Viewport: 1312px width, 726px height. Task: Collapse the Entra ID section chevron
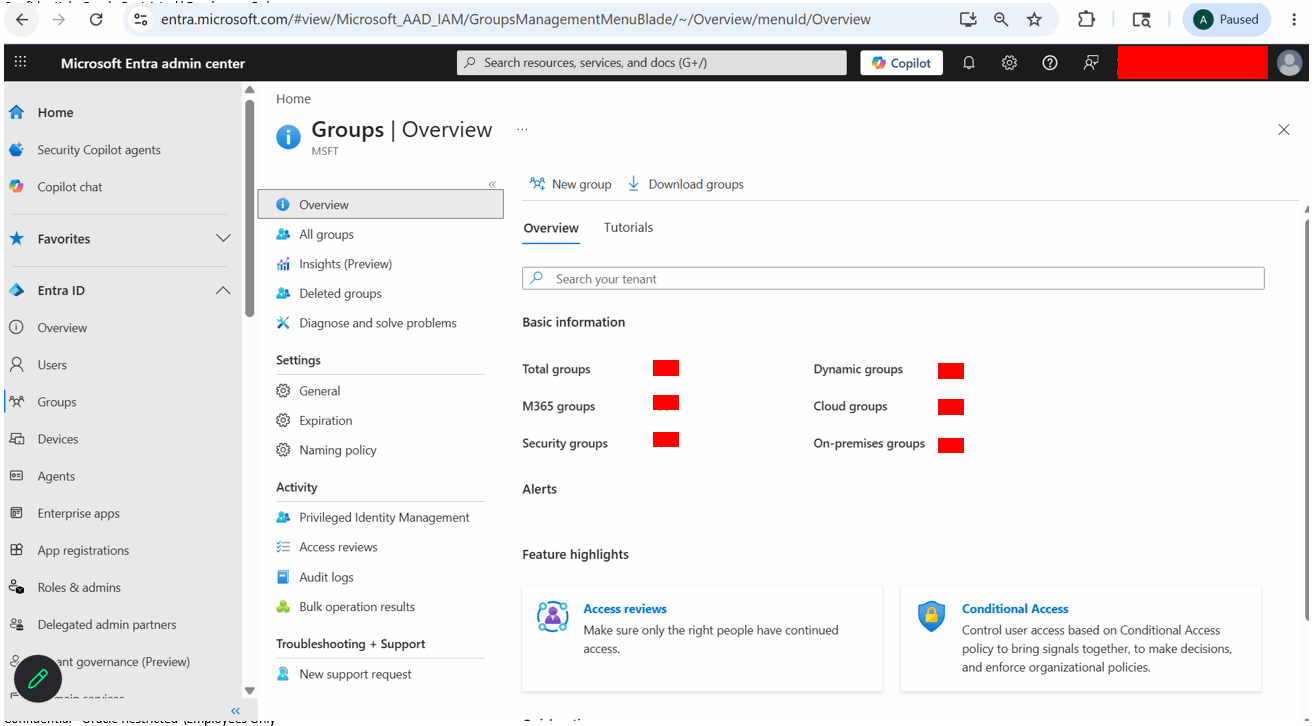(x=223, y=291)
